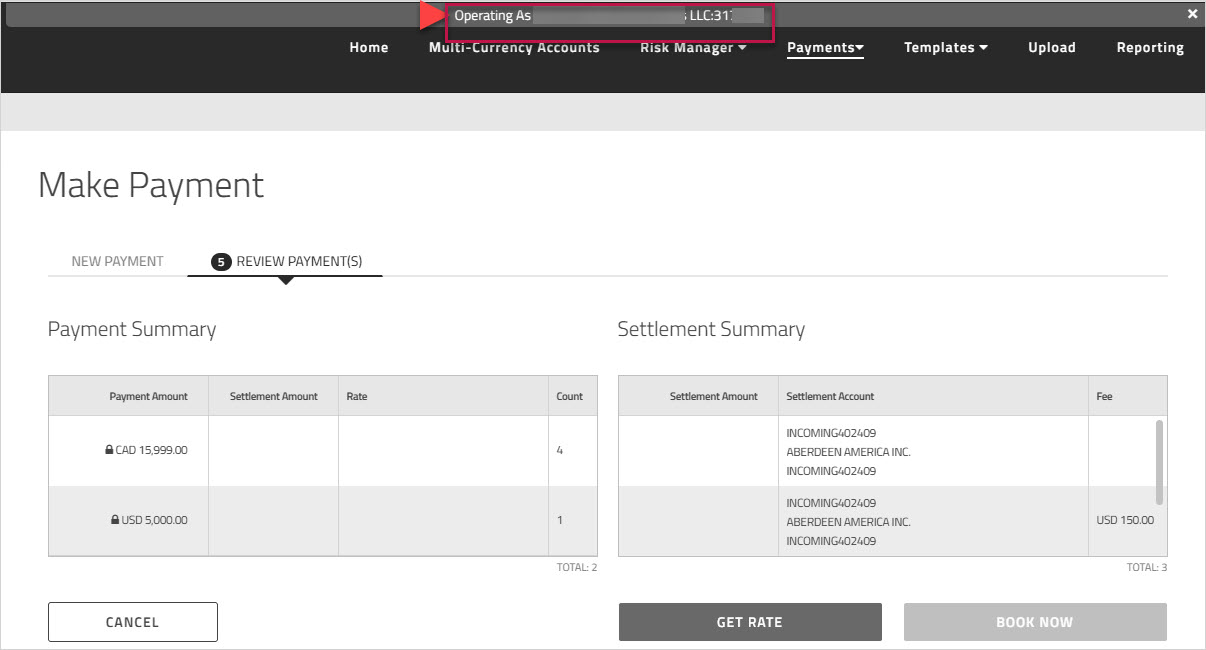Switch to the New Payment tab
Viewport: 1206px width, 650px height.
(117, 262)
